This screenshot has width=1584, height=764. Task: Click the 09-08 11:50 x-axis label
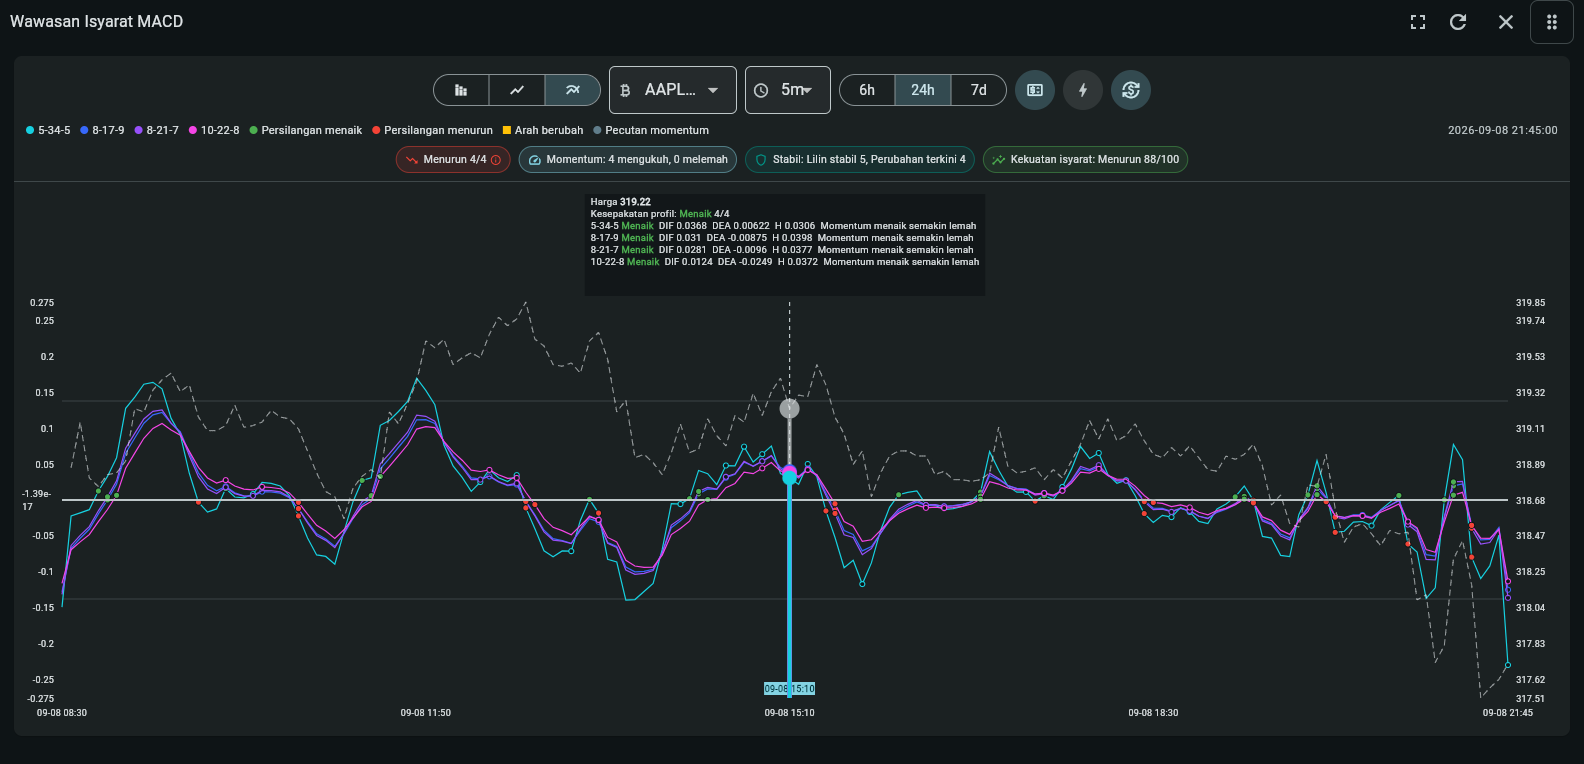[426, 713]
